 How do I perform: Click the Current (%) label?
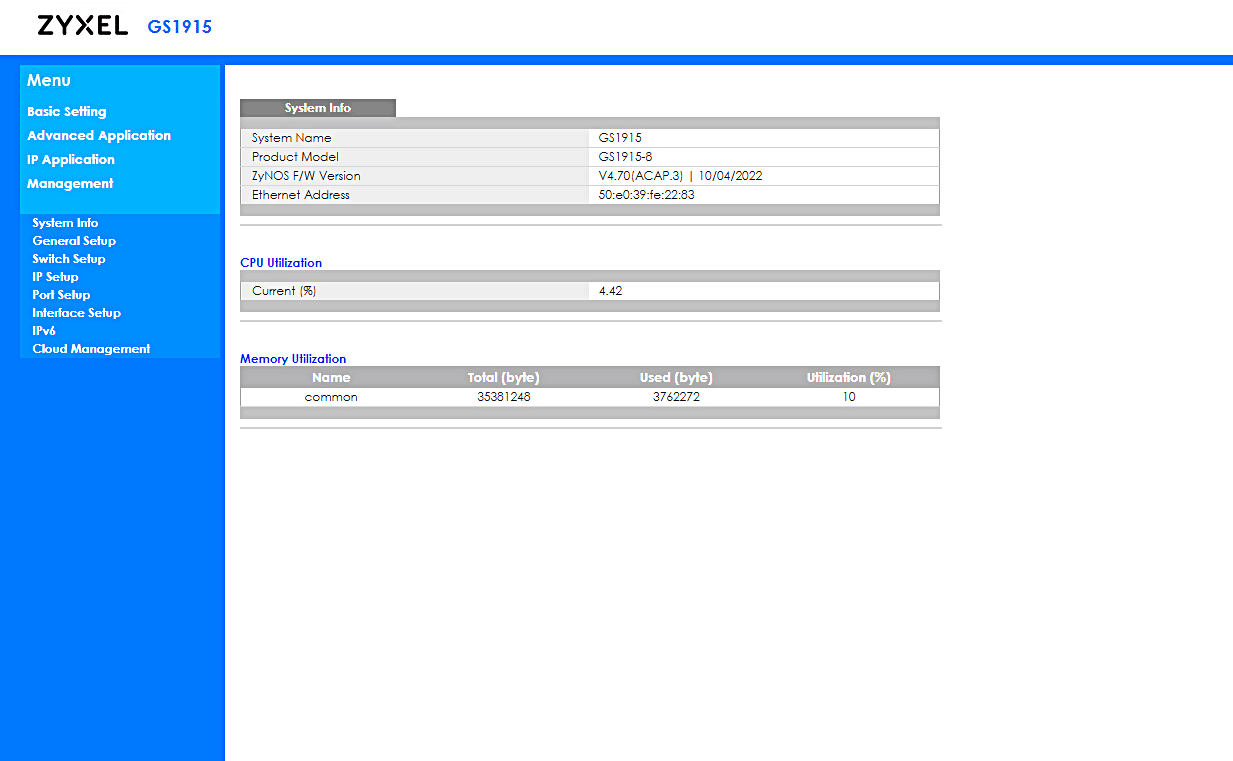click(x=285, y=291)
